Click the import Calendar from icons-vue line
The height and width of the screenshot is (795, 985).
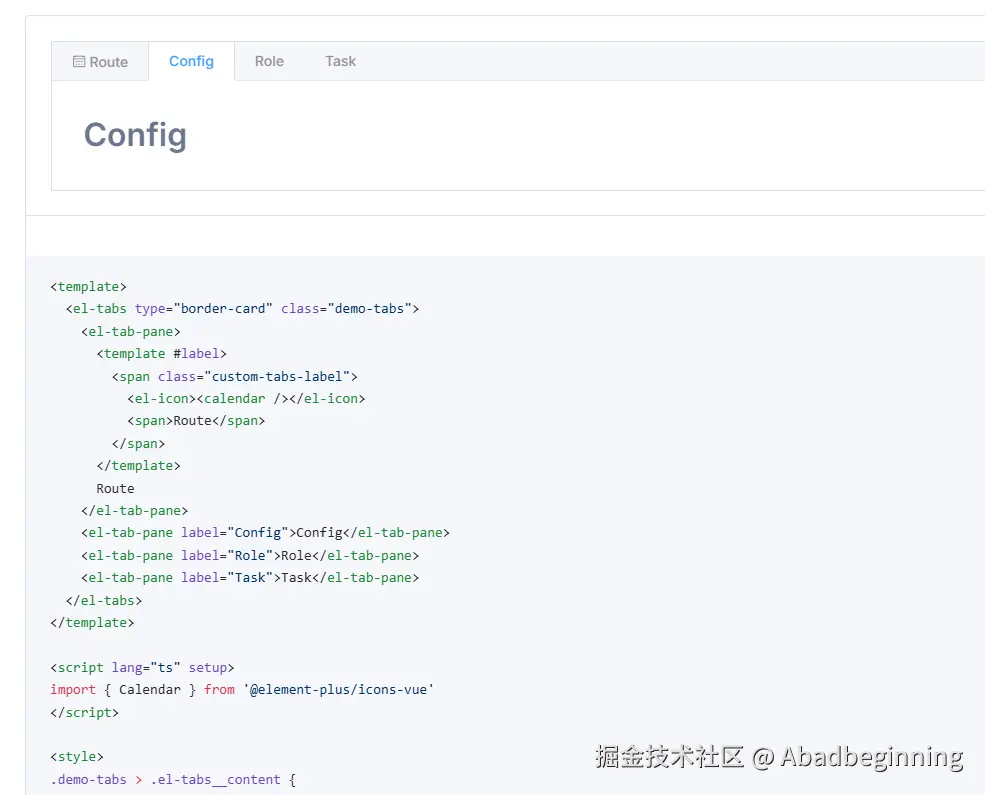tap(242, 690)
